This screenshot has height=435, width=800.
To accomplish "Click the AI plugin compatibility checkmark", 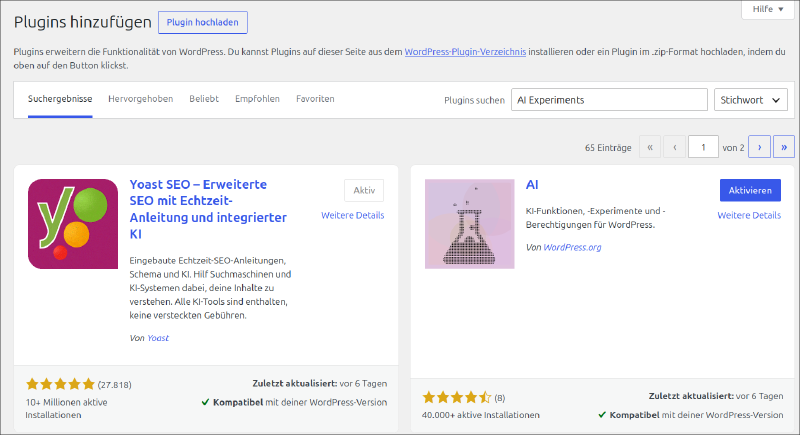I will [x=602, y=415].
